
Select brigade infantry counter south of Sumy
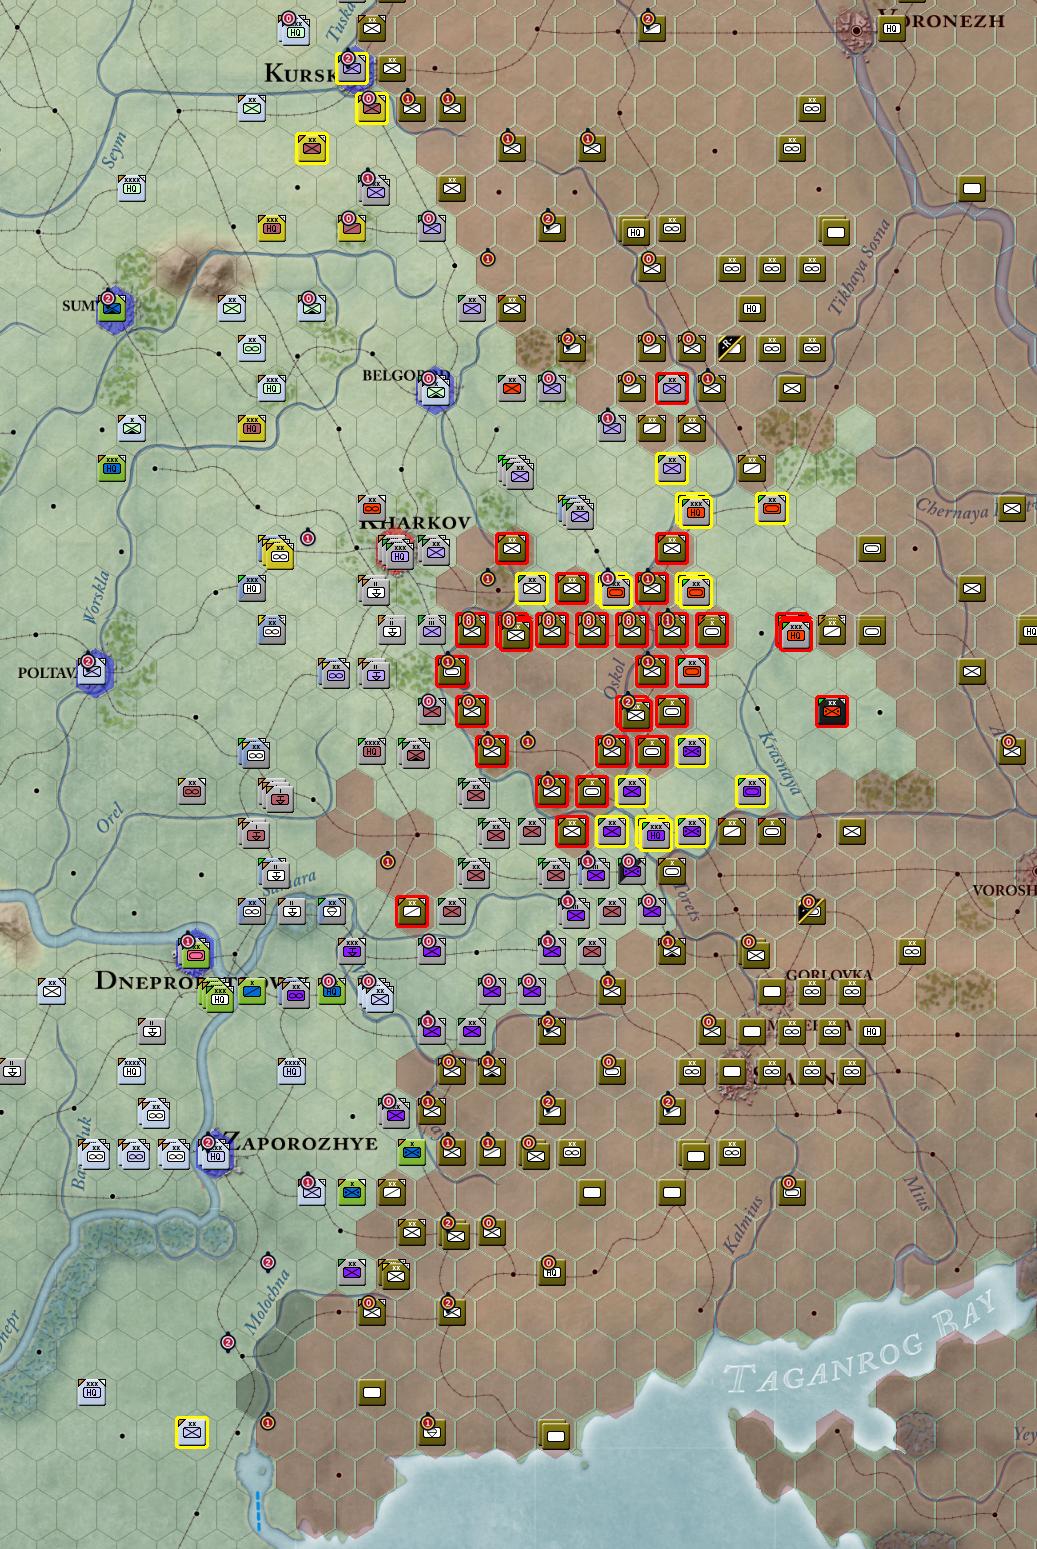(132, 428)
